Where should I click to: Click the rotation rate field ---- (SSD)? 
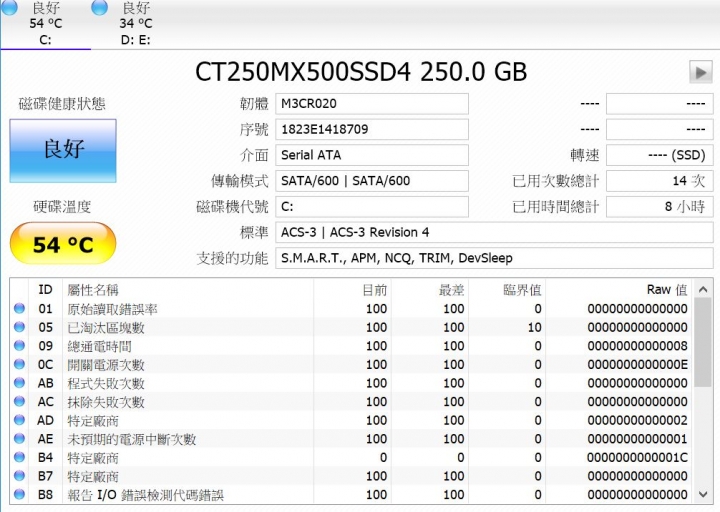click(x=659, y=155)
